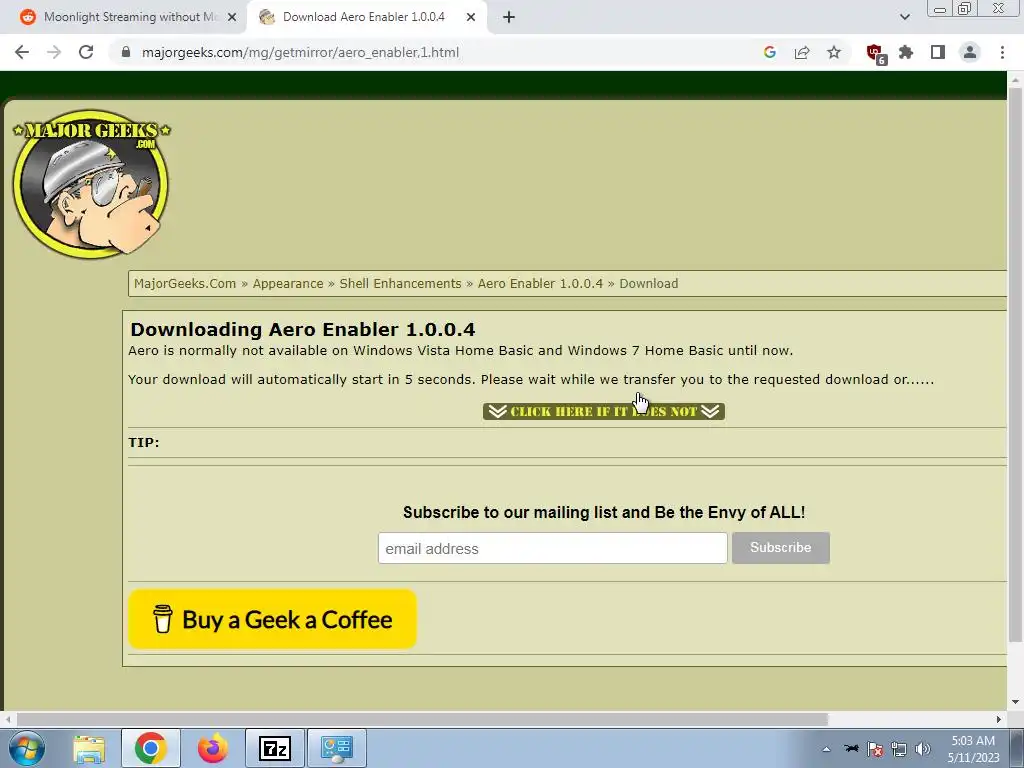Click the vertical scrollbar thumb

coord(1015,364)
